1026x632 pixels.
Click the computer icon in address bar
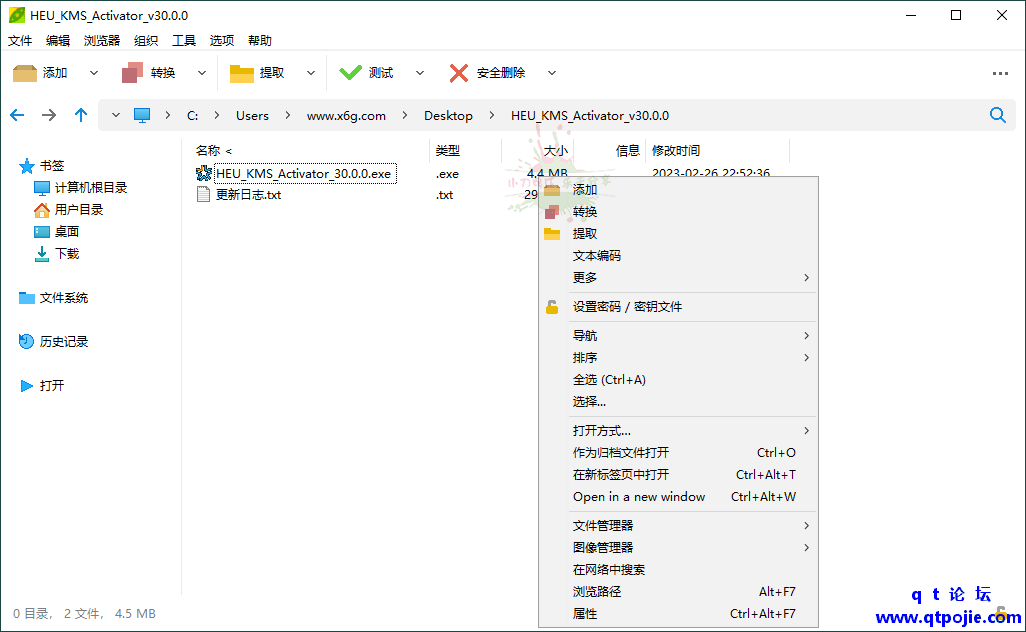(x=142, y=116)
